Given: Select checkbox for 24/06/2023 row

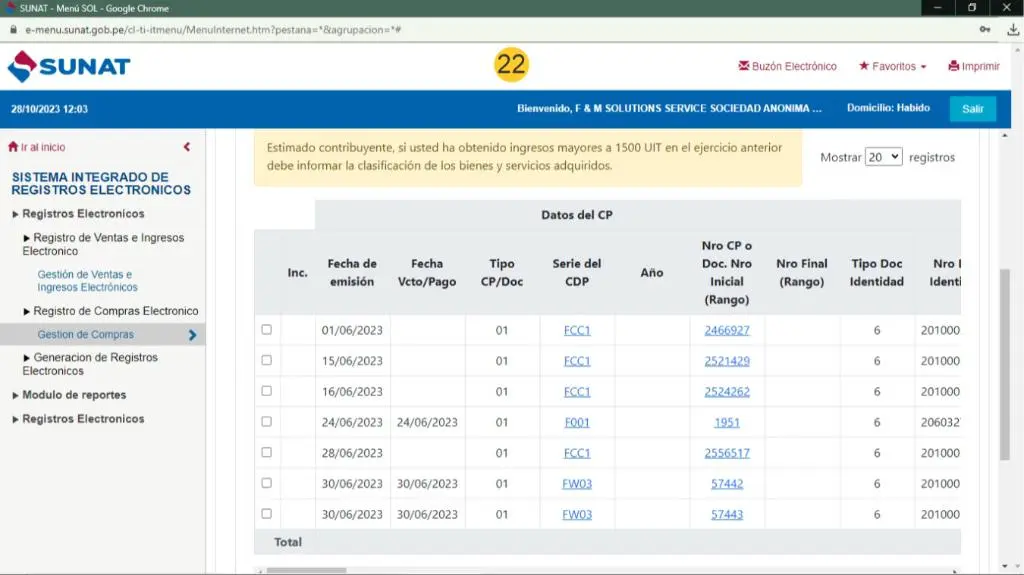Looking at the screenshot, I should click(x=266, y=421).
